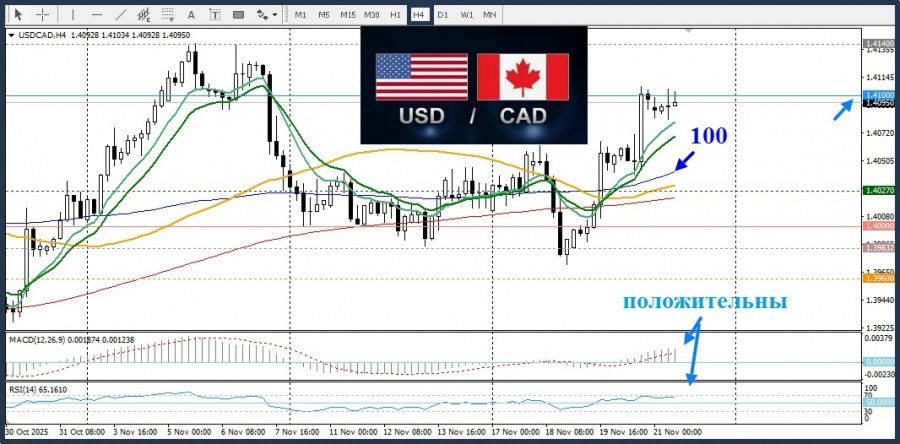Click the triangle beside USDCAD,H4 title
This screenshot has width=900, height=444.
point(11,35)
